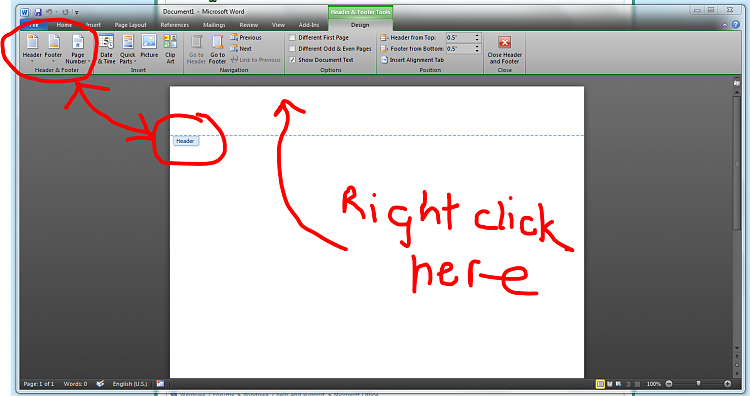Open Word Help
Image resolution: width=750 pixels, height=396 pixels.
[x=736, y=24]
